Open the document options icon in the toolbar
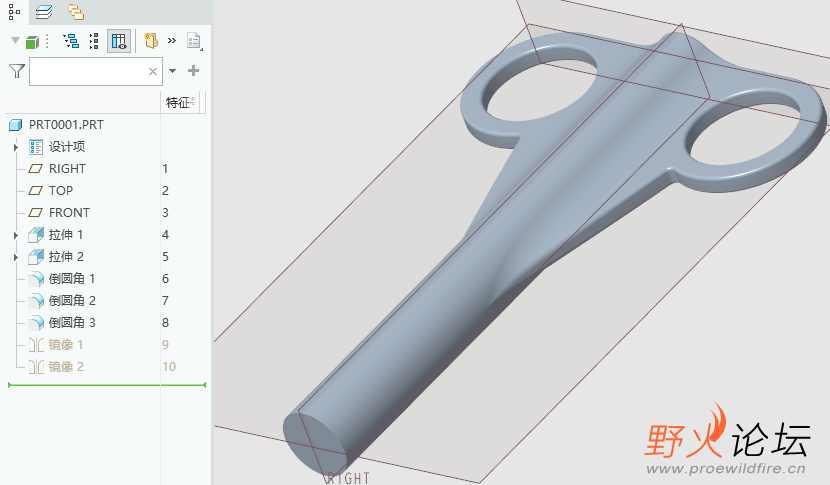 coord(194,41)
